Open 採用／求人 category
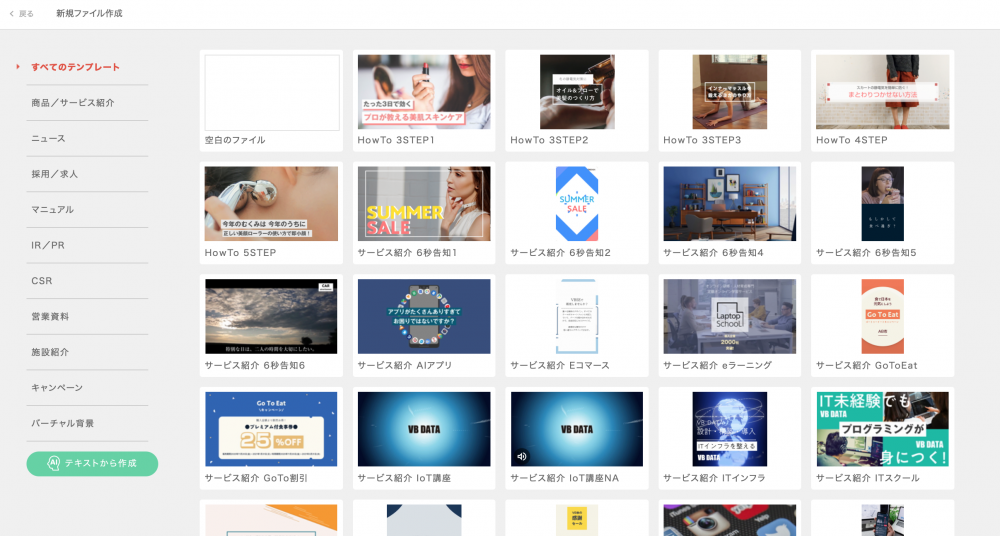The image size is (1000, 536). coord(55,174)
